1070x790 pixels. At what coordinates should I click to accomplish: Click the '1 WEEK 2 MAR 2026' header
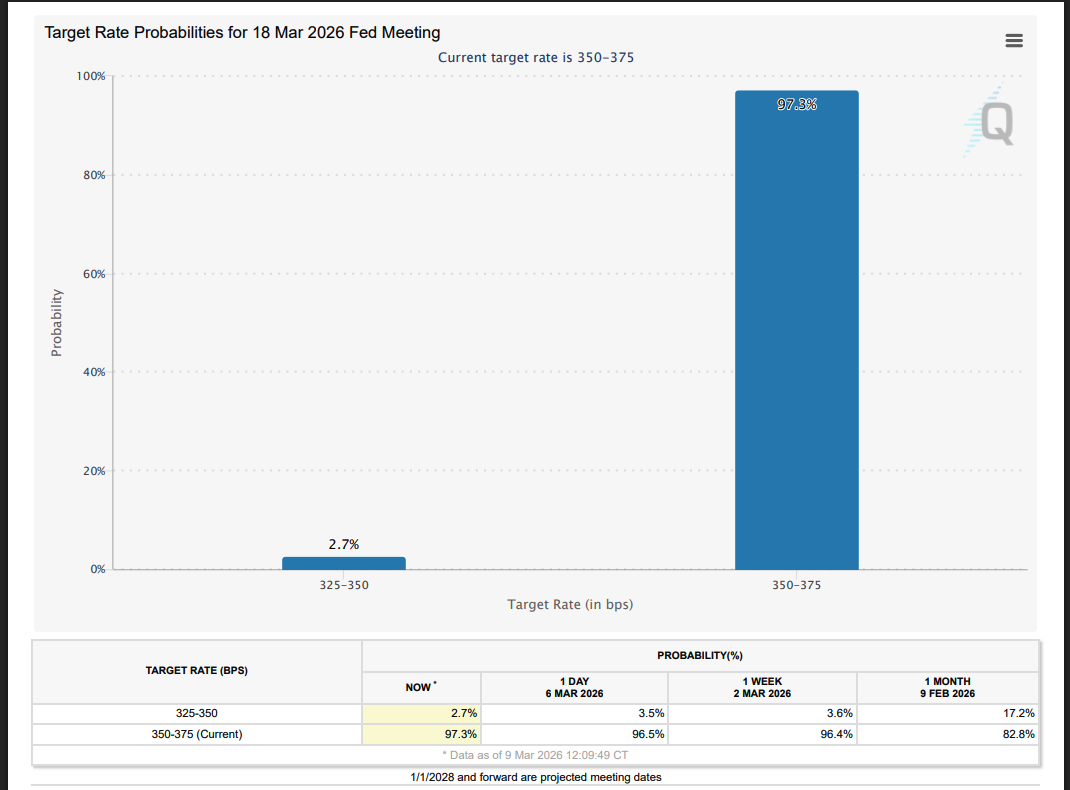762,687
